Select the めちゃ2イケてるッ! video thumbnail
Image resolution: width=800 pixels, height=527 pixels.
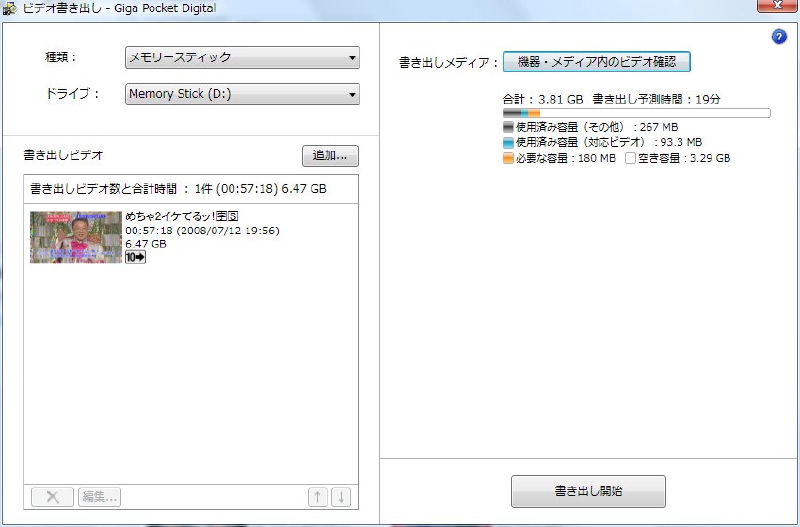pyautogui.click(x=76, y=237)
